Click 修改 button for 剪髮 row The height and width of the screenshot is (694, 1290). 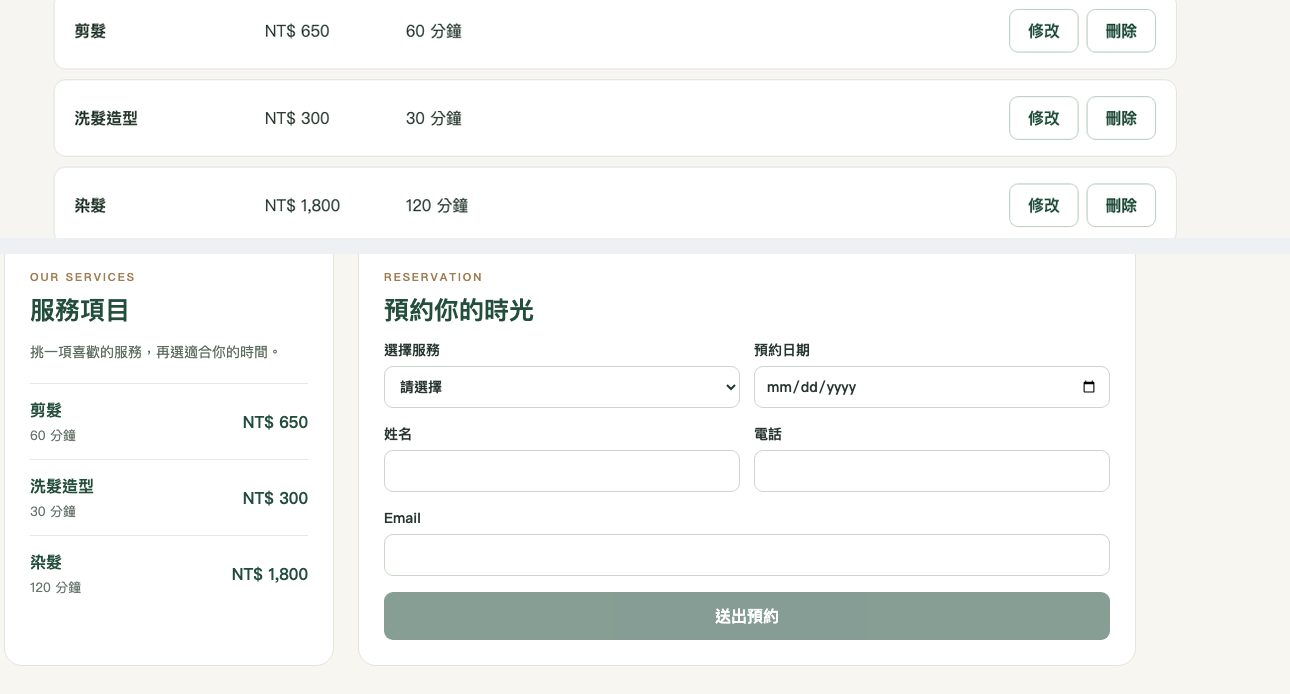point(1043,31)
